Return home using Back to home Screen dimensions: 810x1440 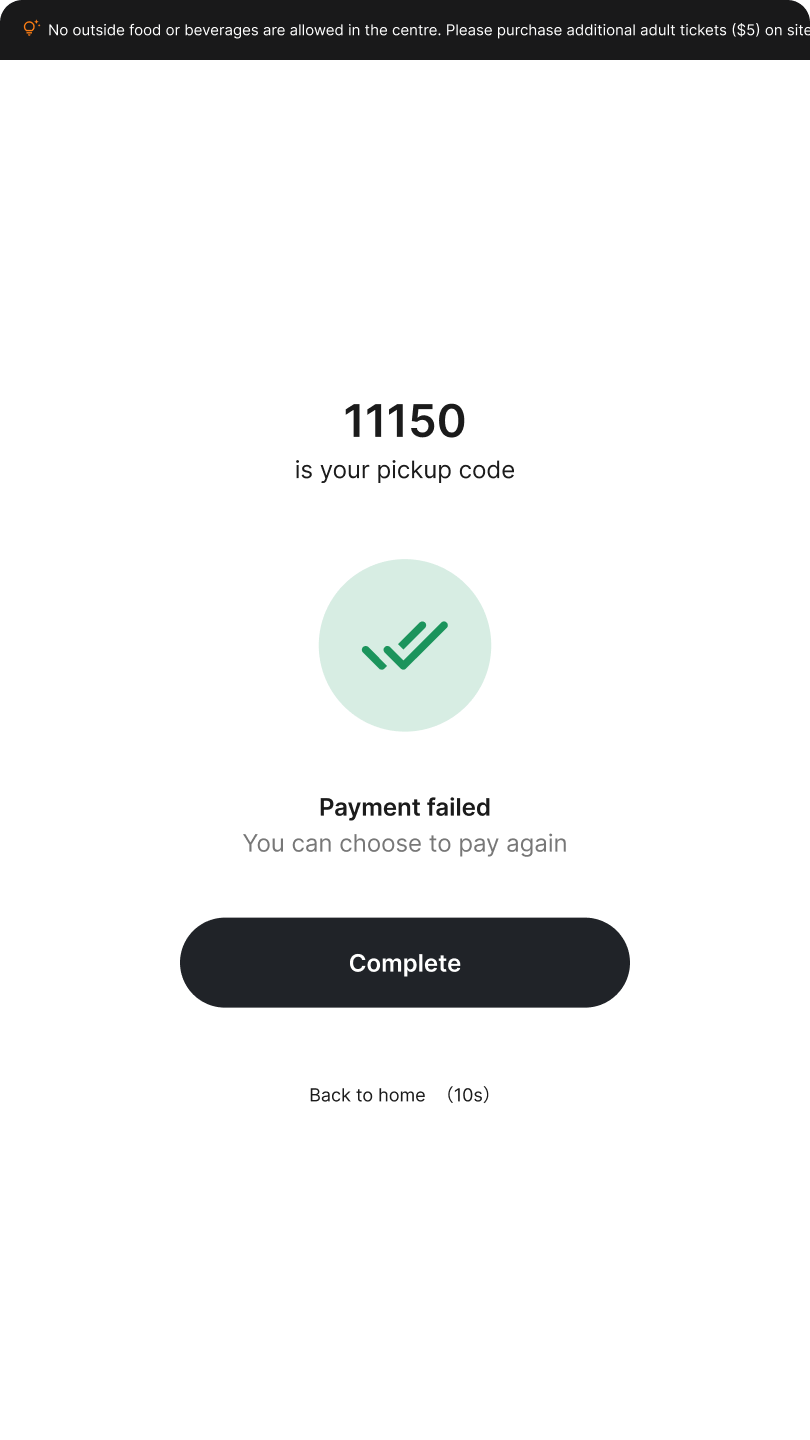(x=367, y=1095)
